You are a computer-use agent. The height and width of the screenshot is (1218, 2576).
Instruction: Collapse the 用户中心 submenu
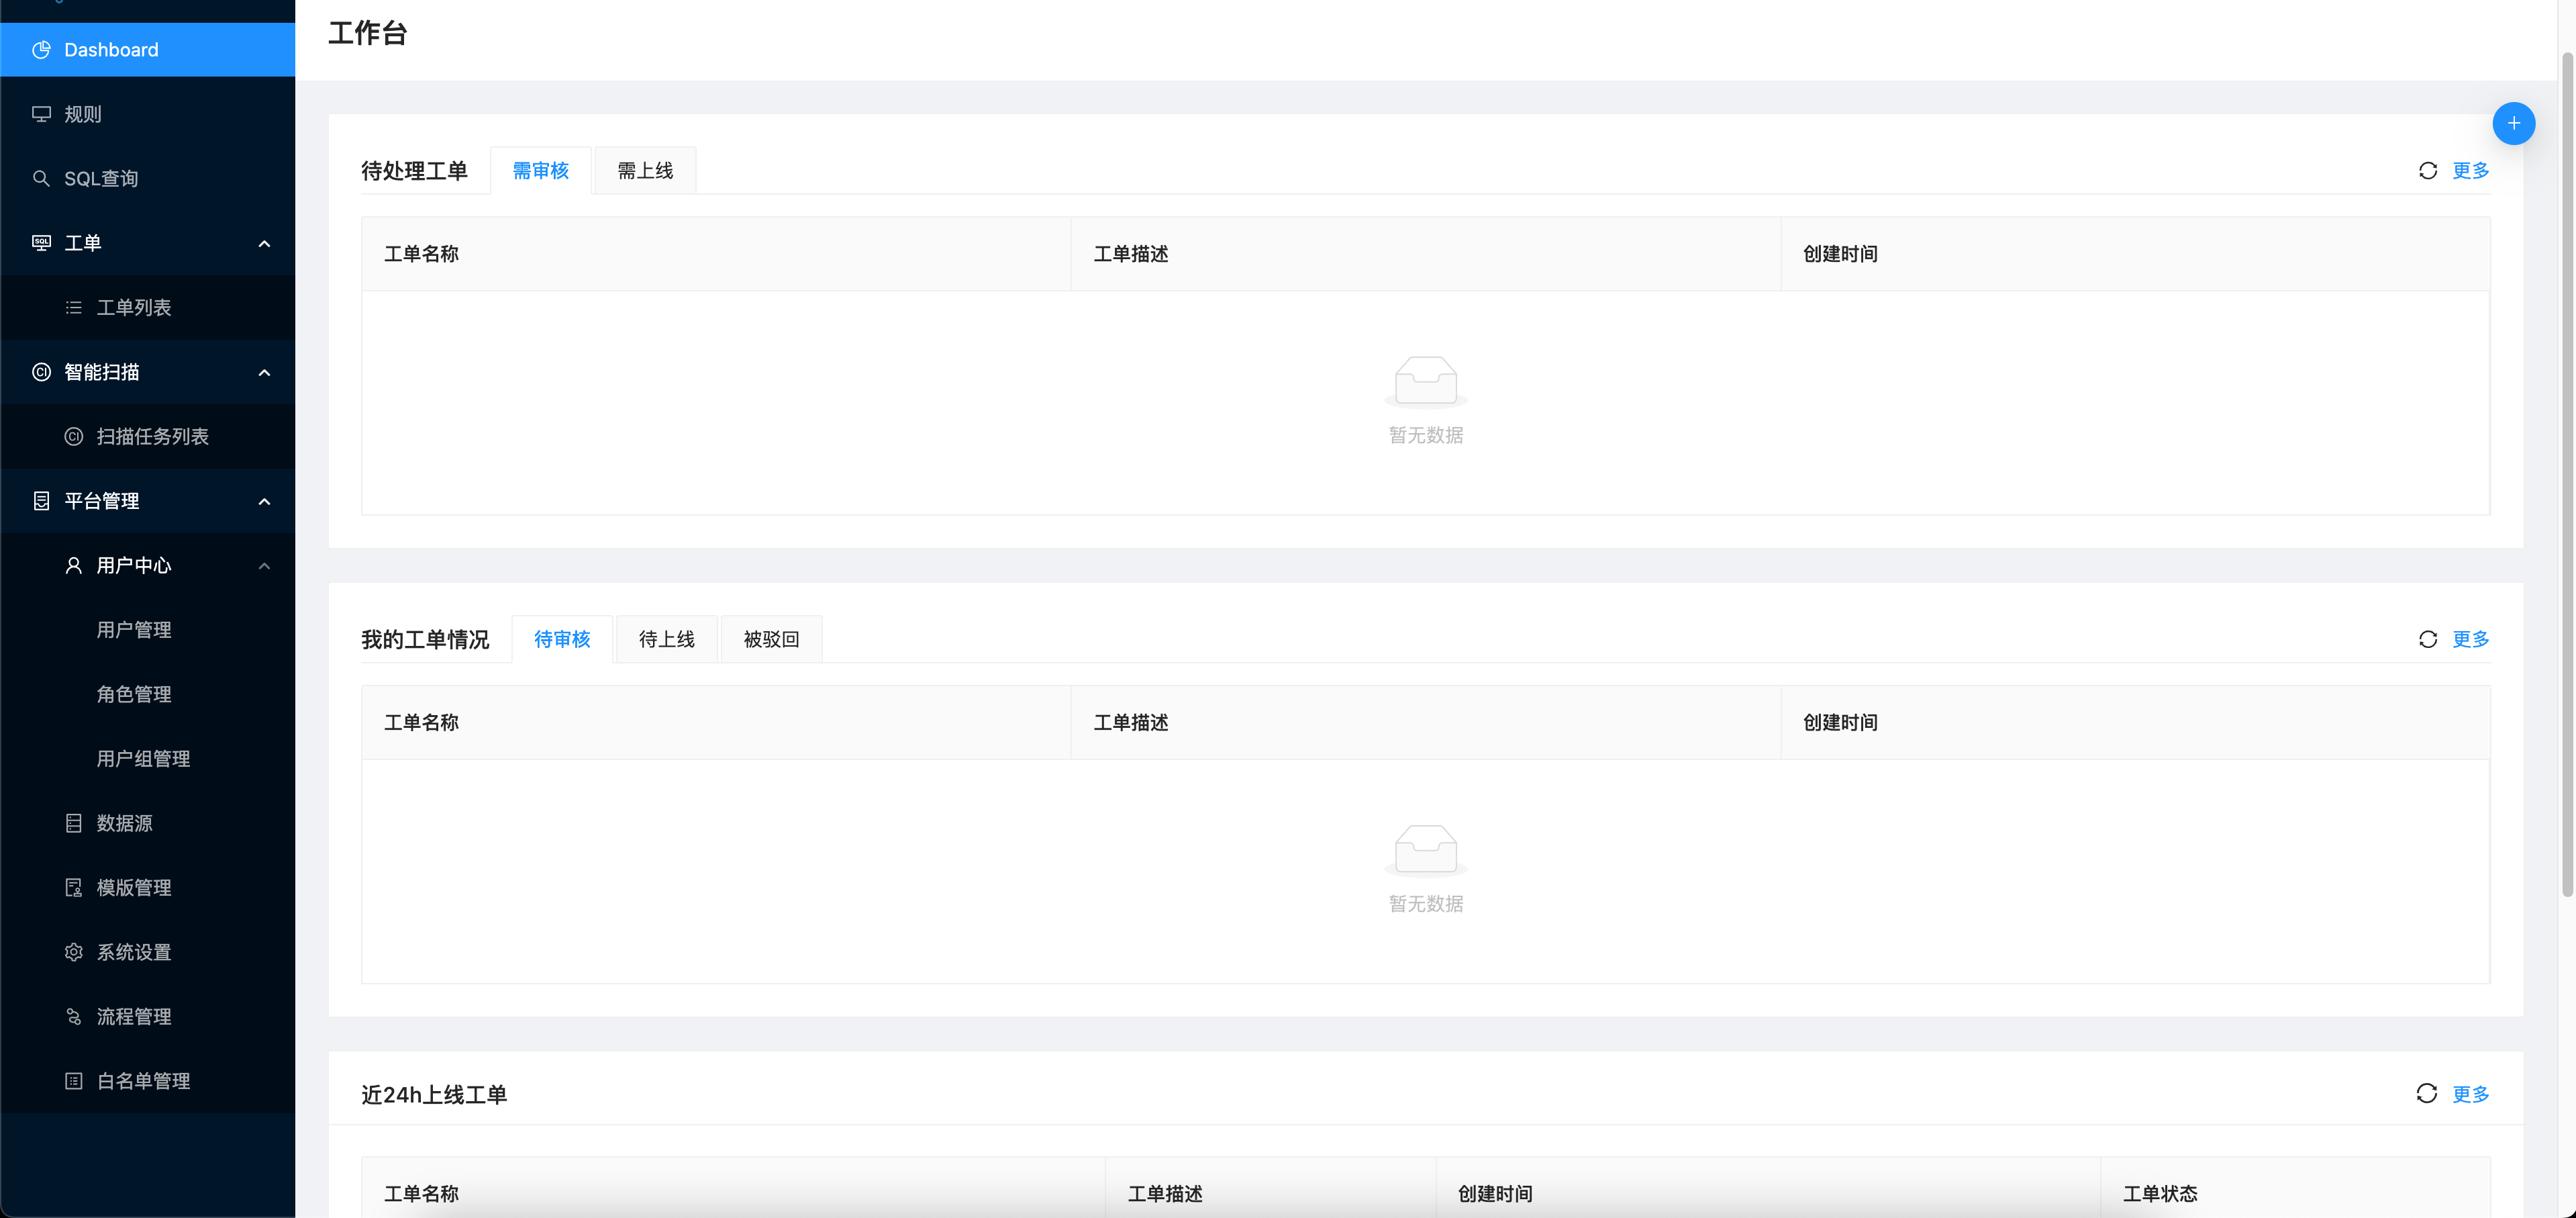[264, 566]
